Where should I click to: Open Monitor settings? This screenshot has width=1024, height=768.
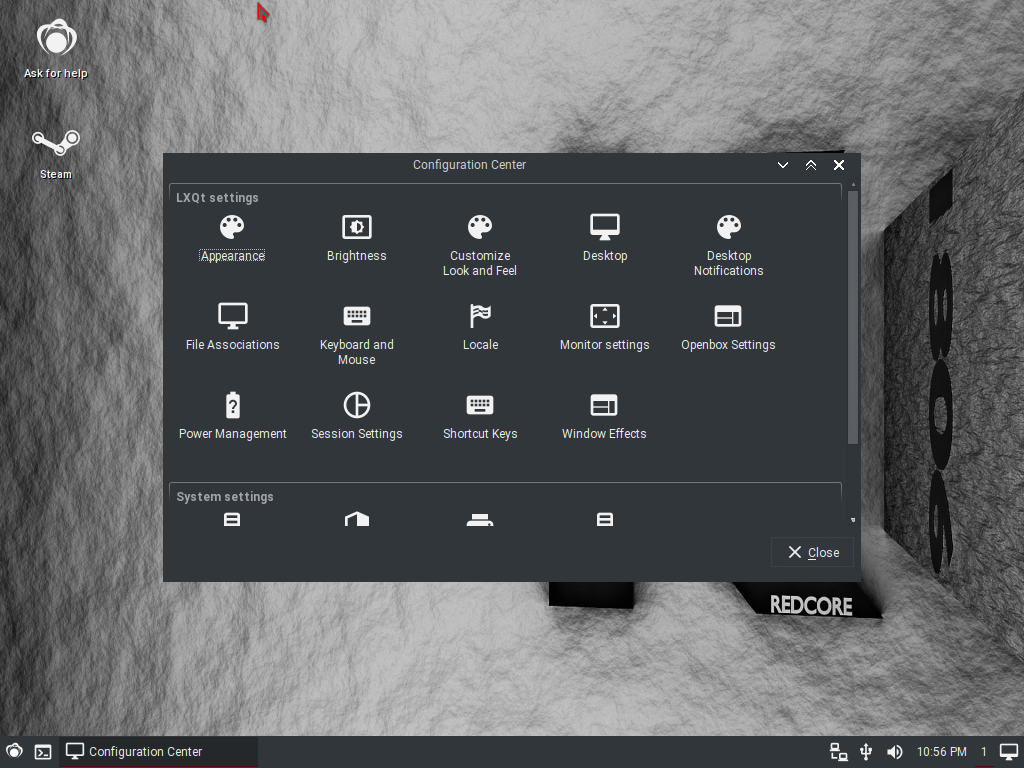point(605,327)
